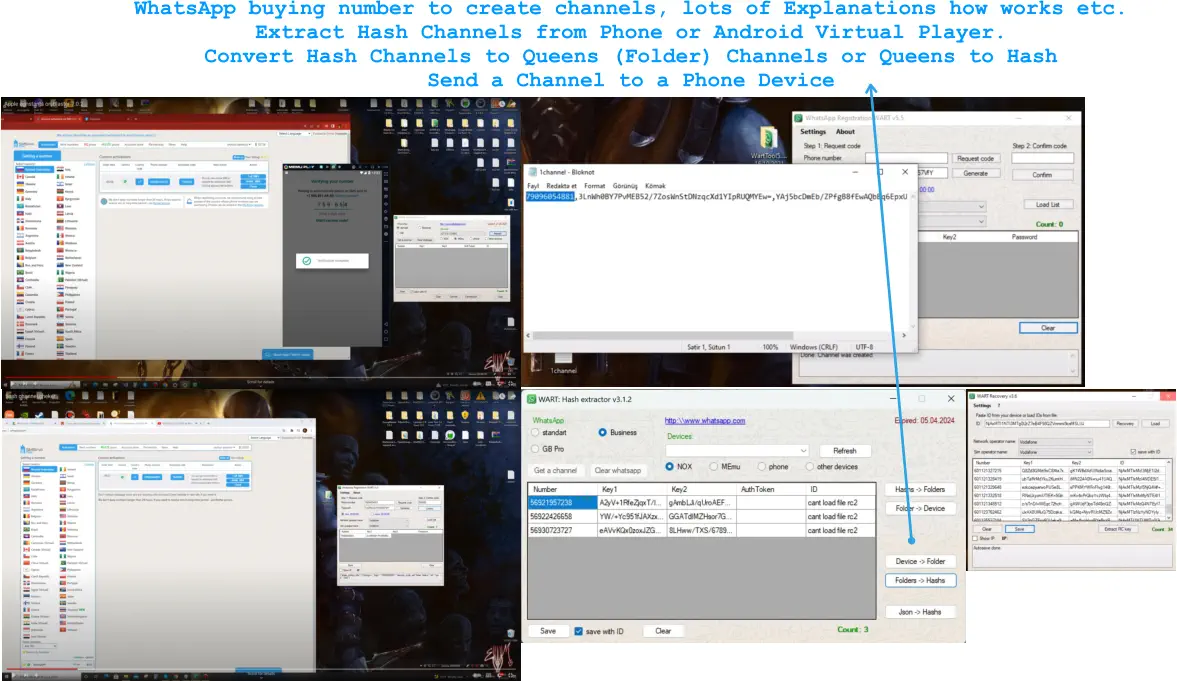
Task: Click the WART Recovery icon in its title bar
Action: pyautogui.click(x=973, y=396)
